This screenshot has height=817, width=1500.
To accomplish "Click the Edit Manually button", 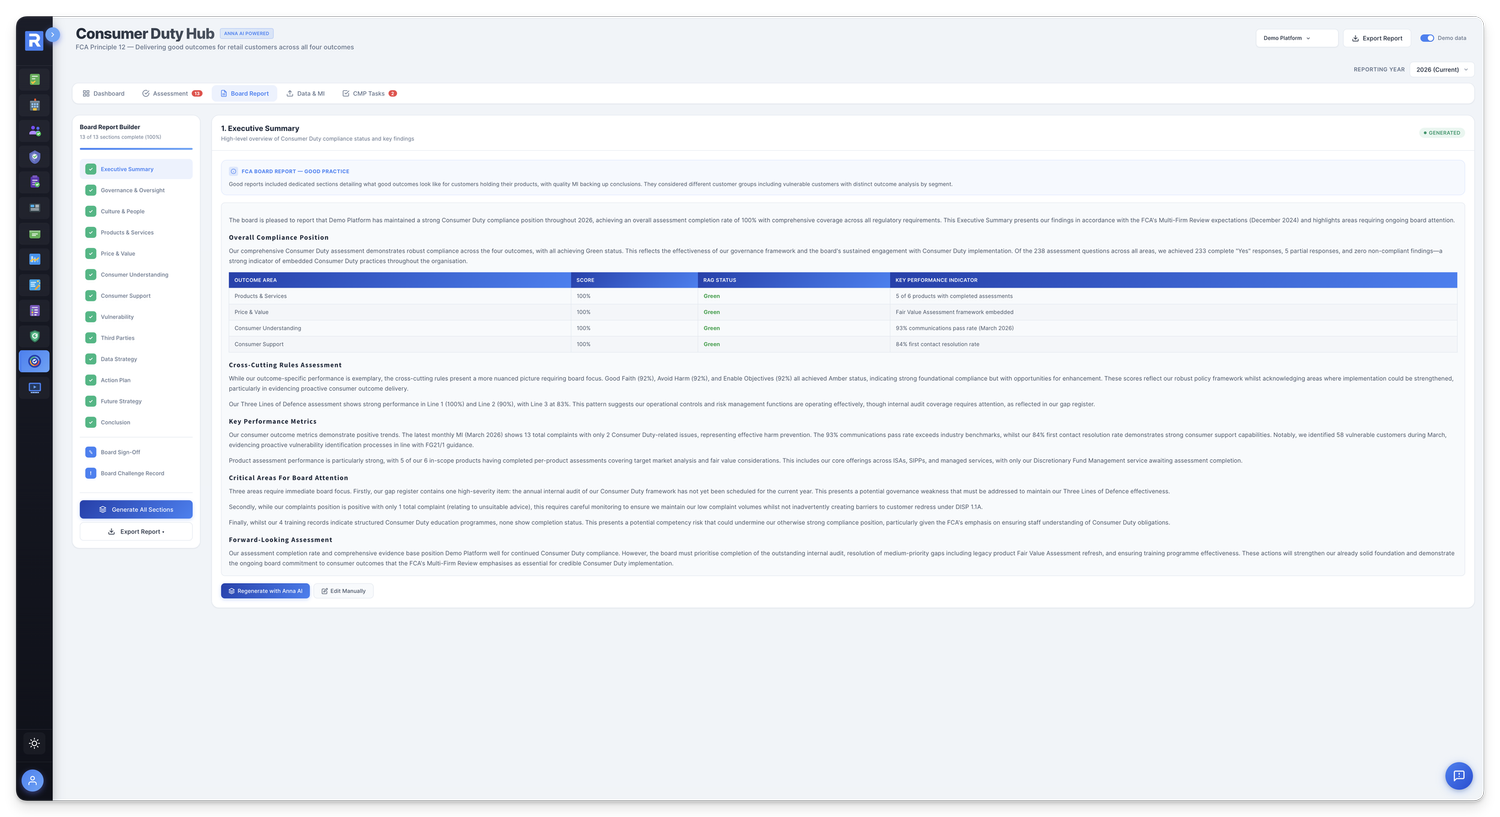I will (344, 591).
